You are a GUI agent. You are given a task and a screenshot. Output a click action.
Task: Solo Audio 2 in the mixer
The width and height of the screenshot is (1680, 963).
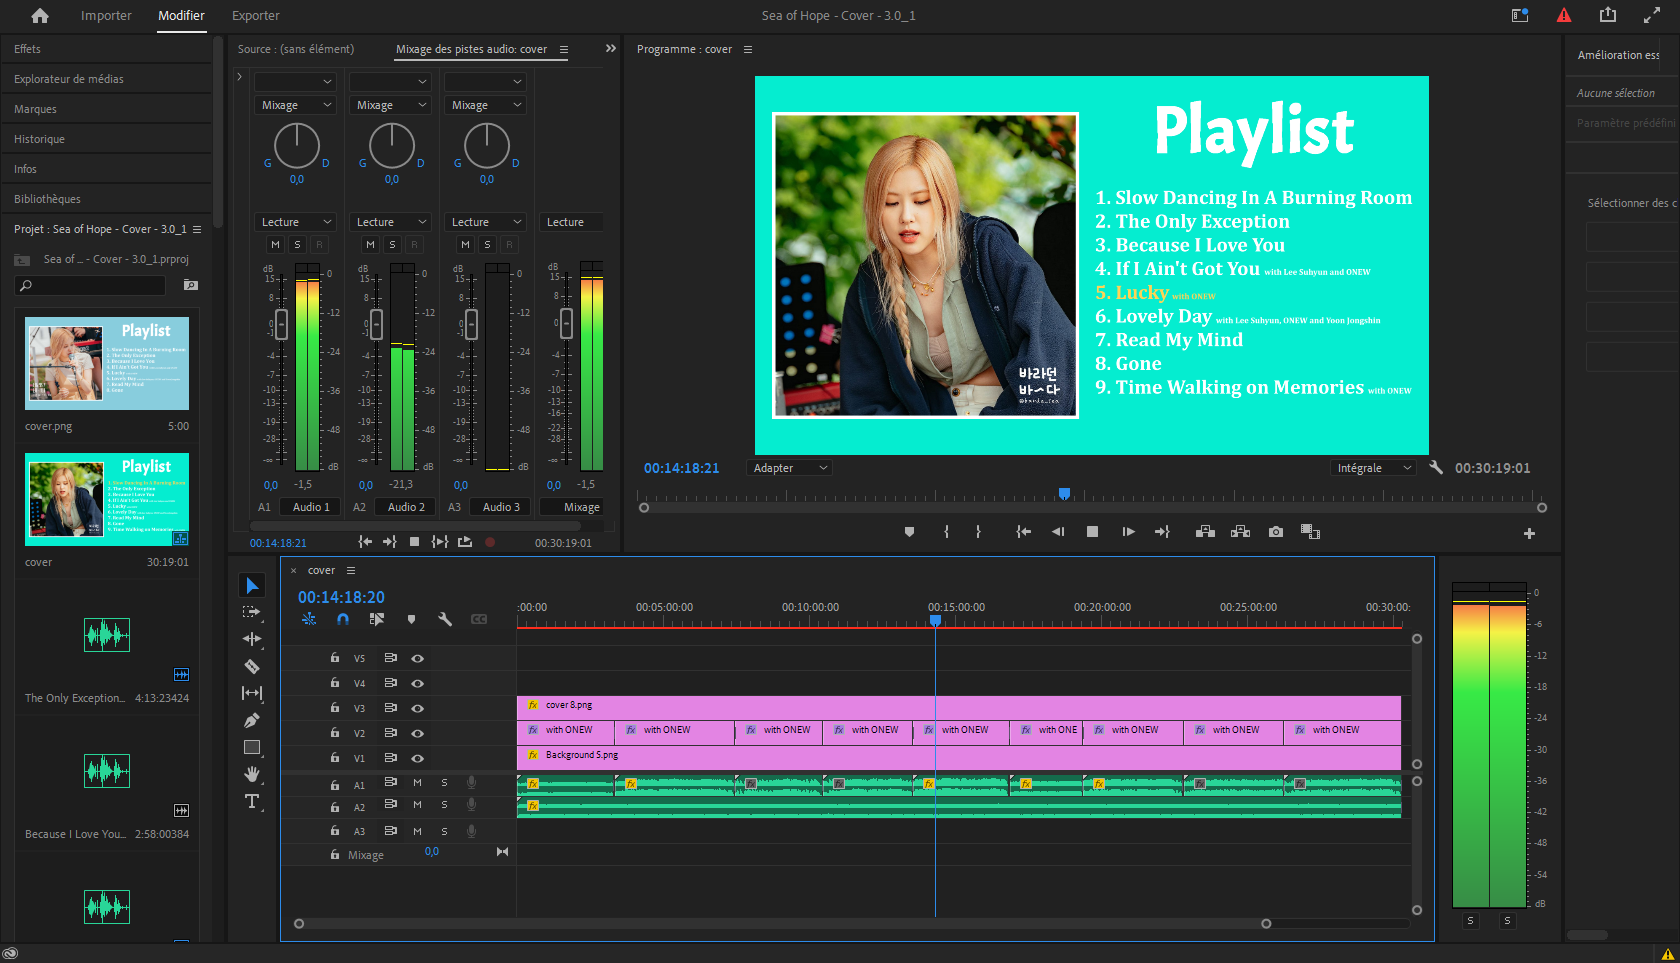392,244
